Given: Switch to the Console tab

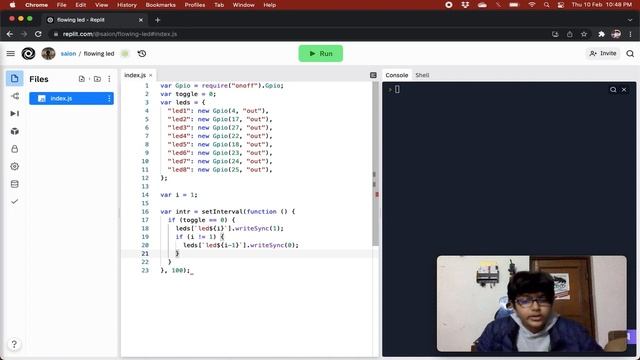Looking at the screenshot, I should (x=397, y=75).
